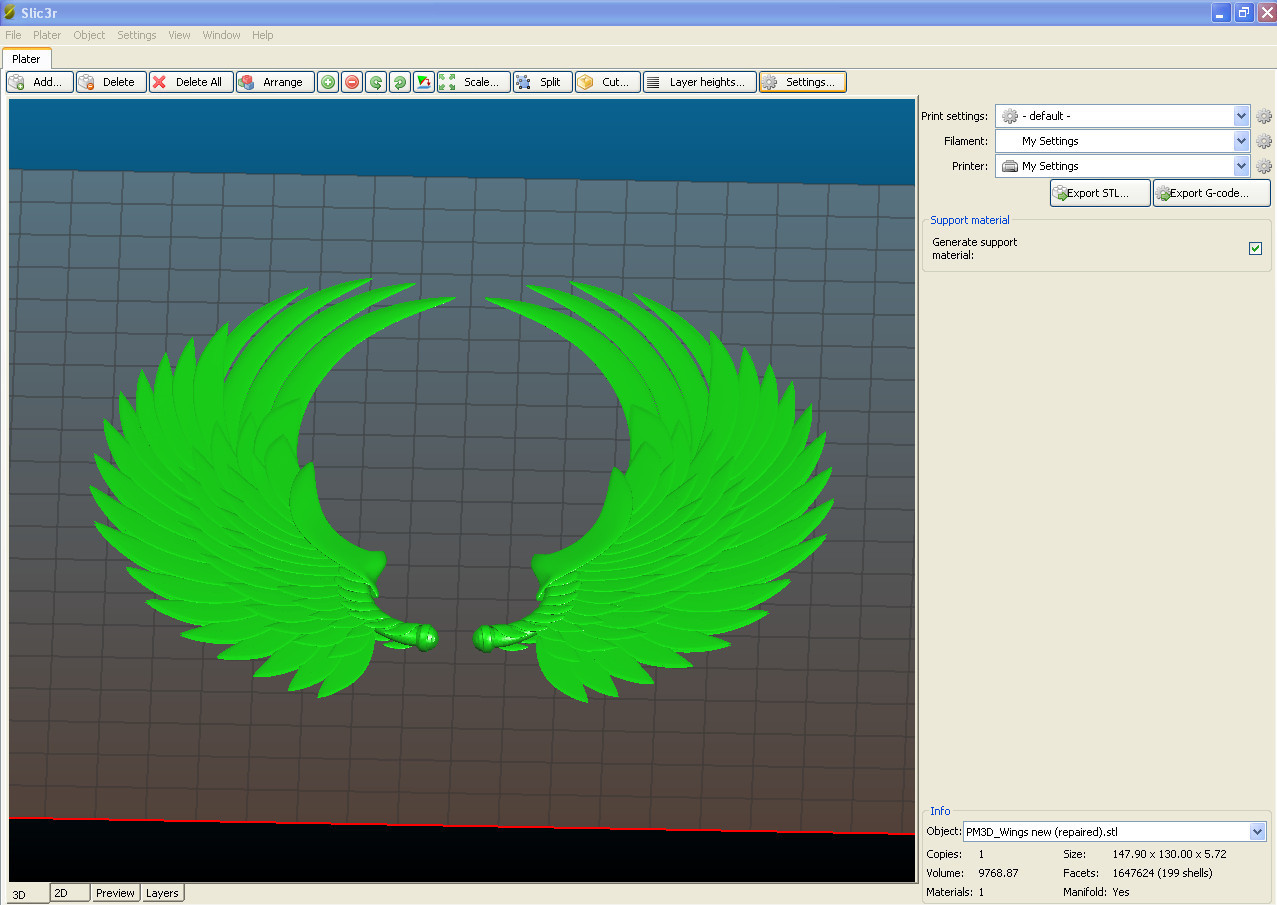The width and height of the screenshot is (1277, 905).
Task: Open printer settings gear icon
Action: 1264,166
